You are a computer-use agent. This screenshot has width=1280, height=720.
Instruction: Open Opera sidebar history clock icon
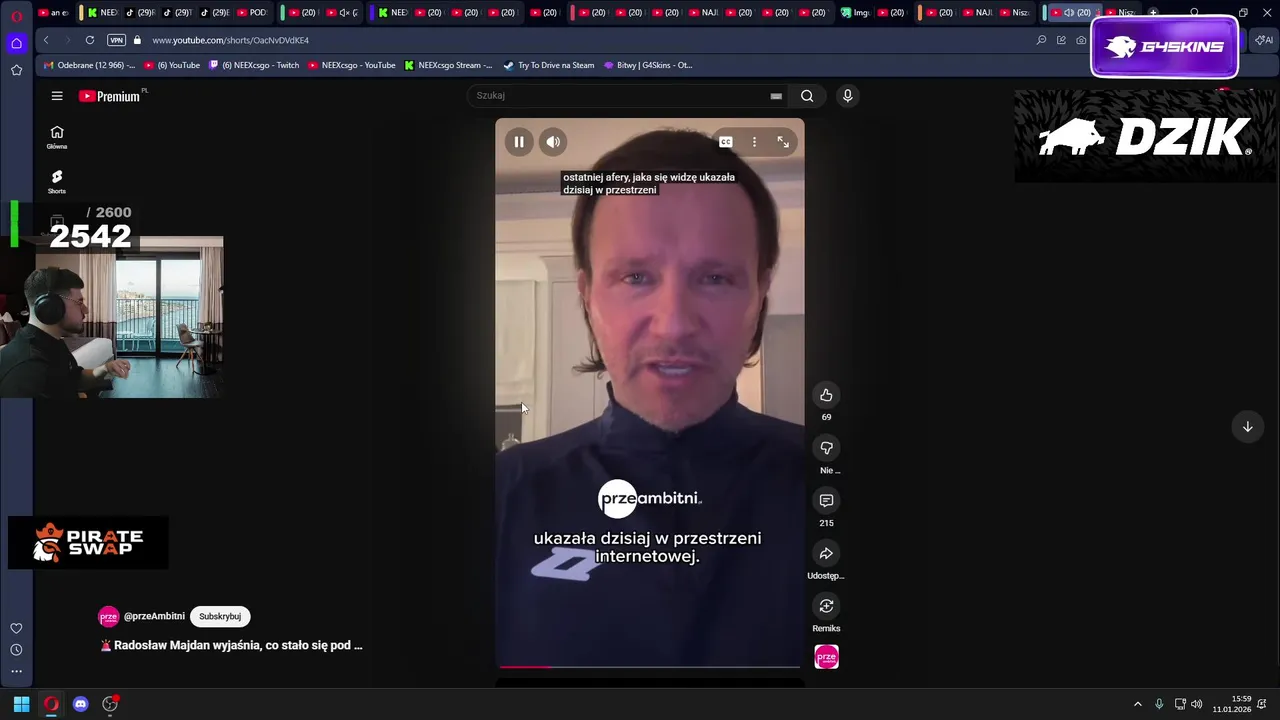coord(16,650)
